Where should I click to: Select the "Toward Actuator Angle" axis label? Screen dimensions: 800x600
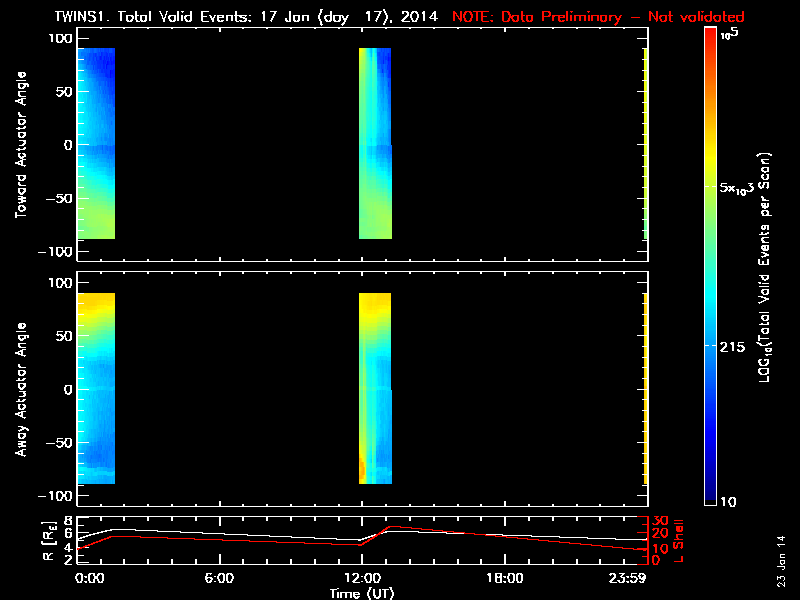point(19,145)
